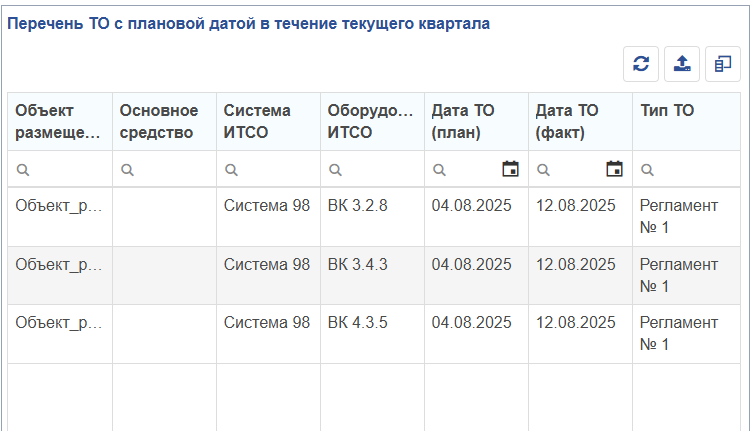Click the refresh table icon
Viewport: 752px width, 431px height.
click(641, 64)
